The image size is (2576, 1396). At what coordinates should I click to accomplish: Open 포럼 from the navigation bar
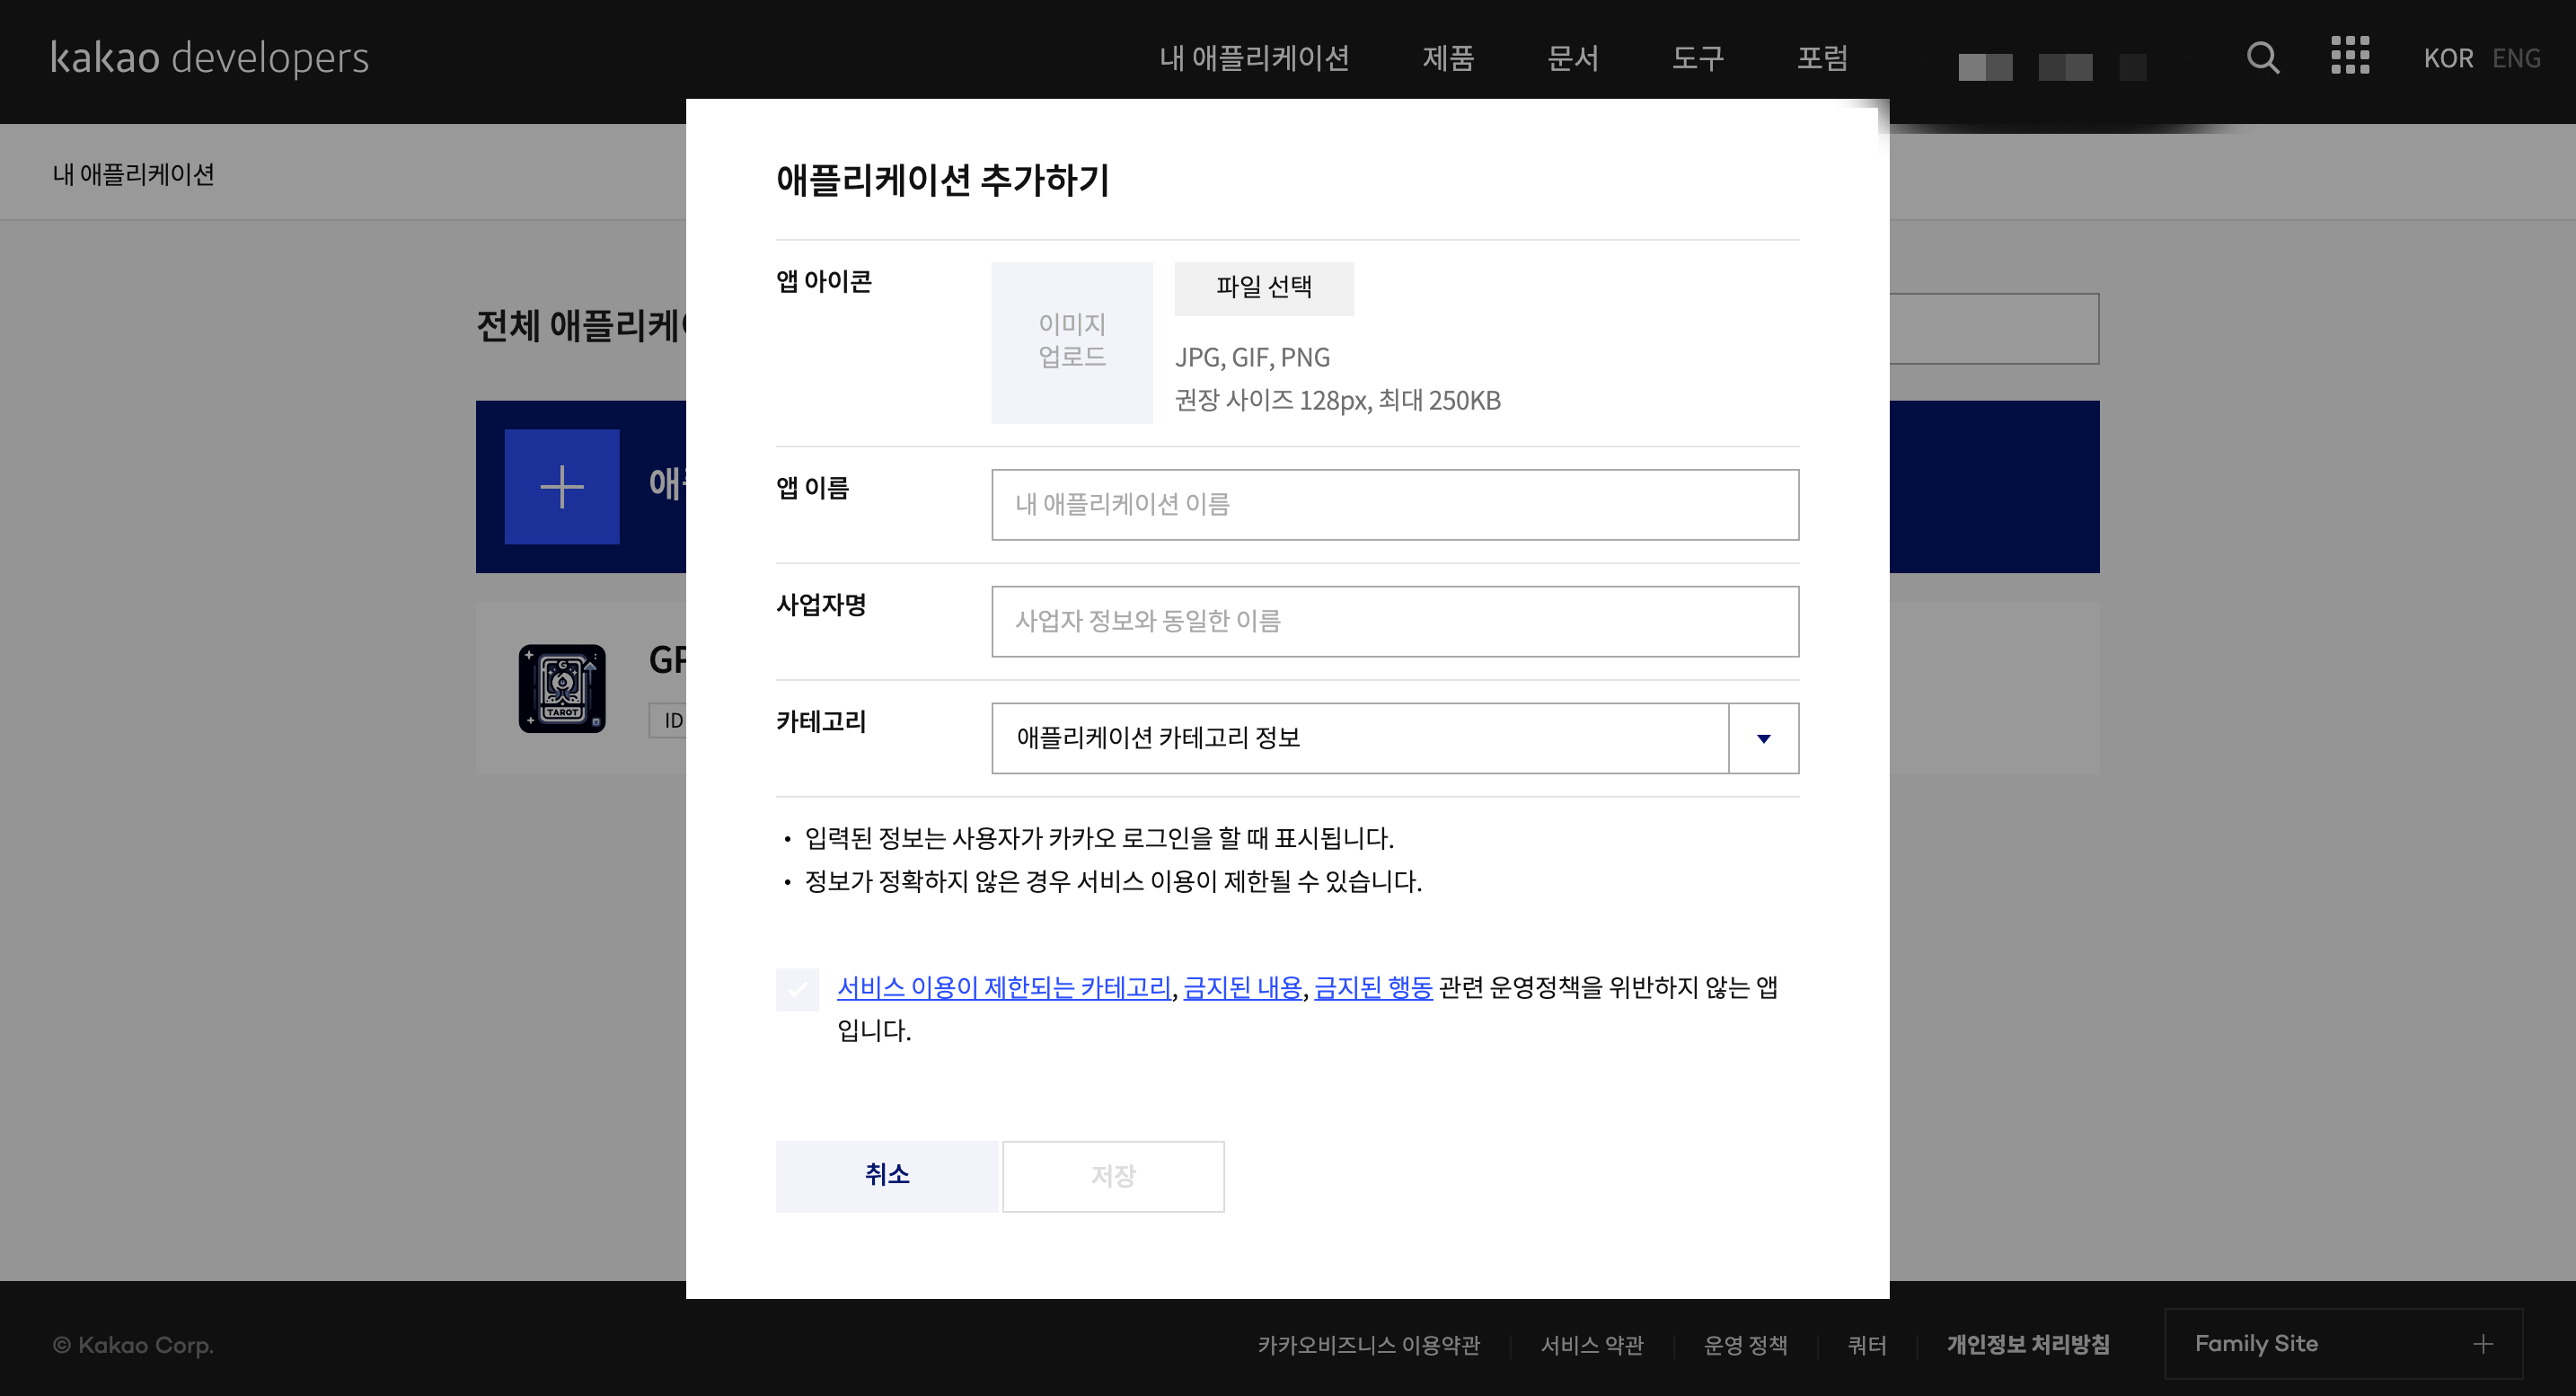tap(1822, 58)
